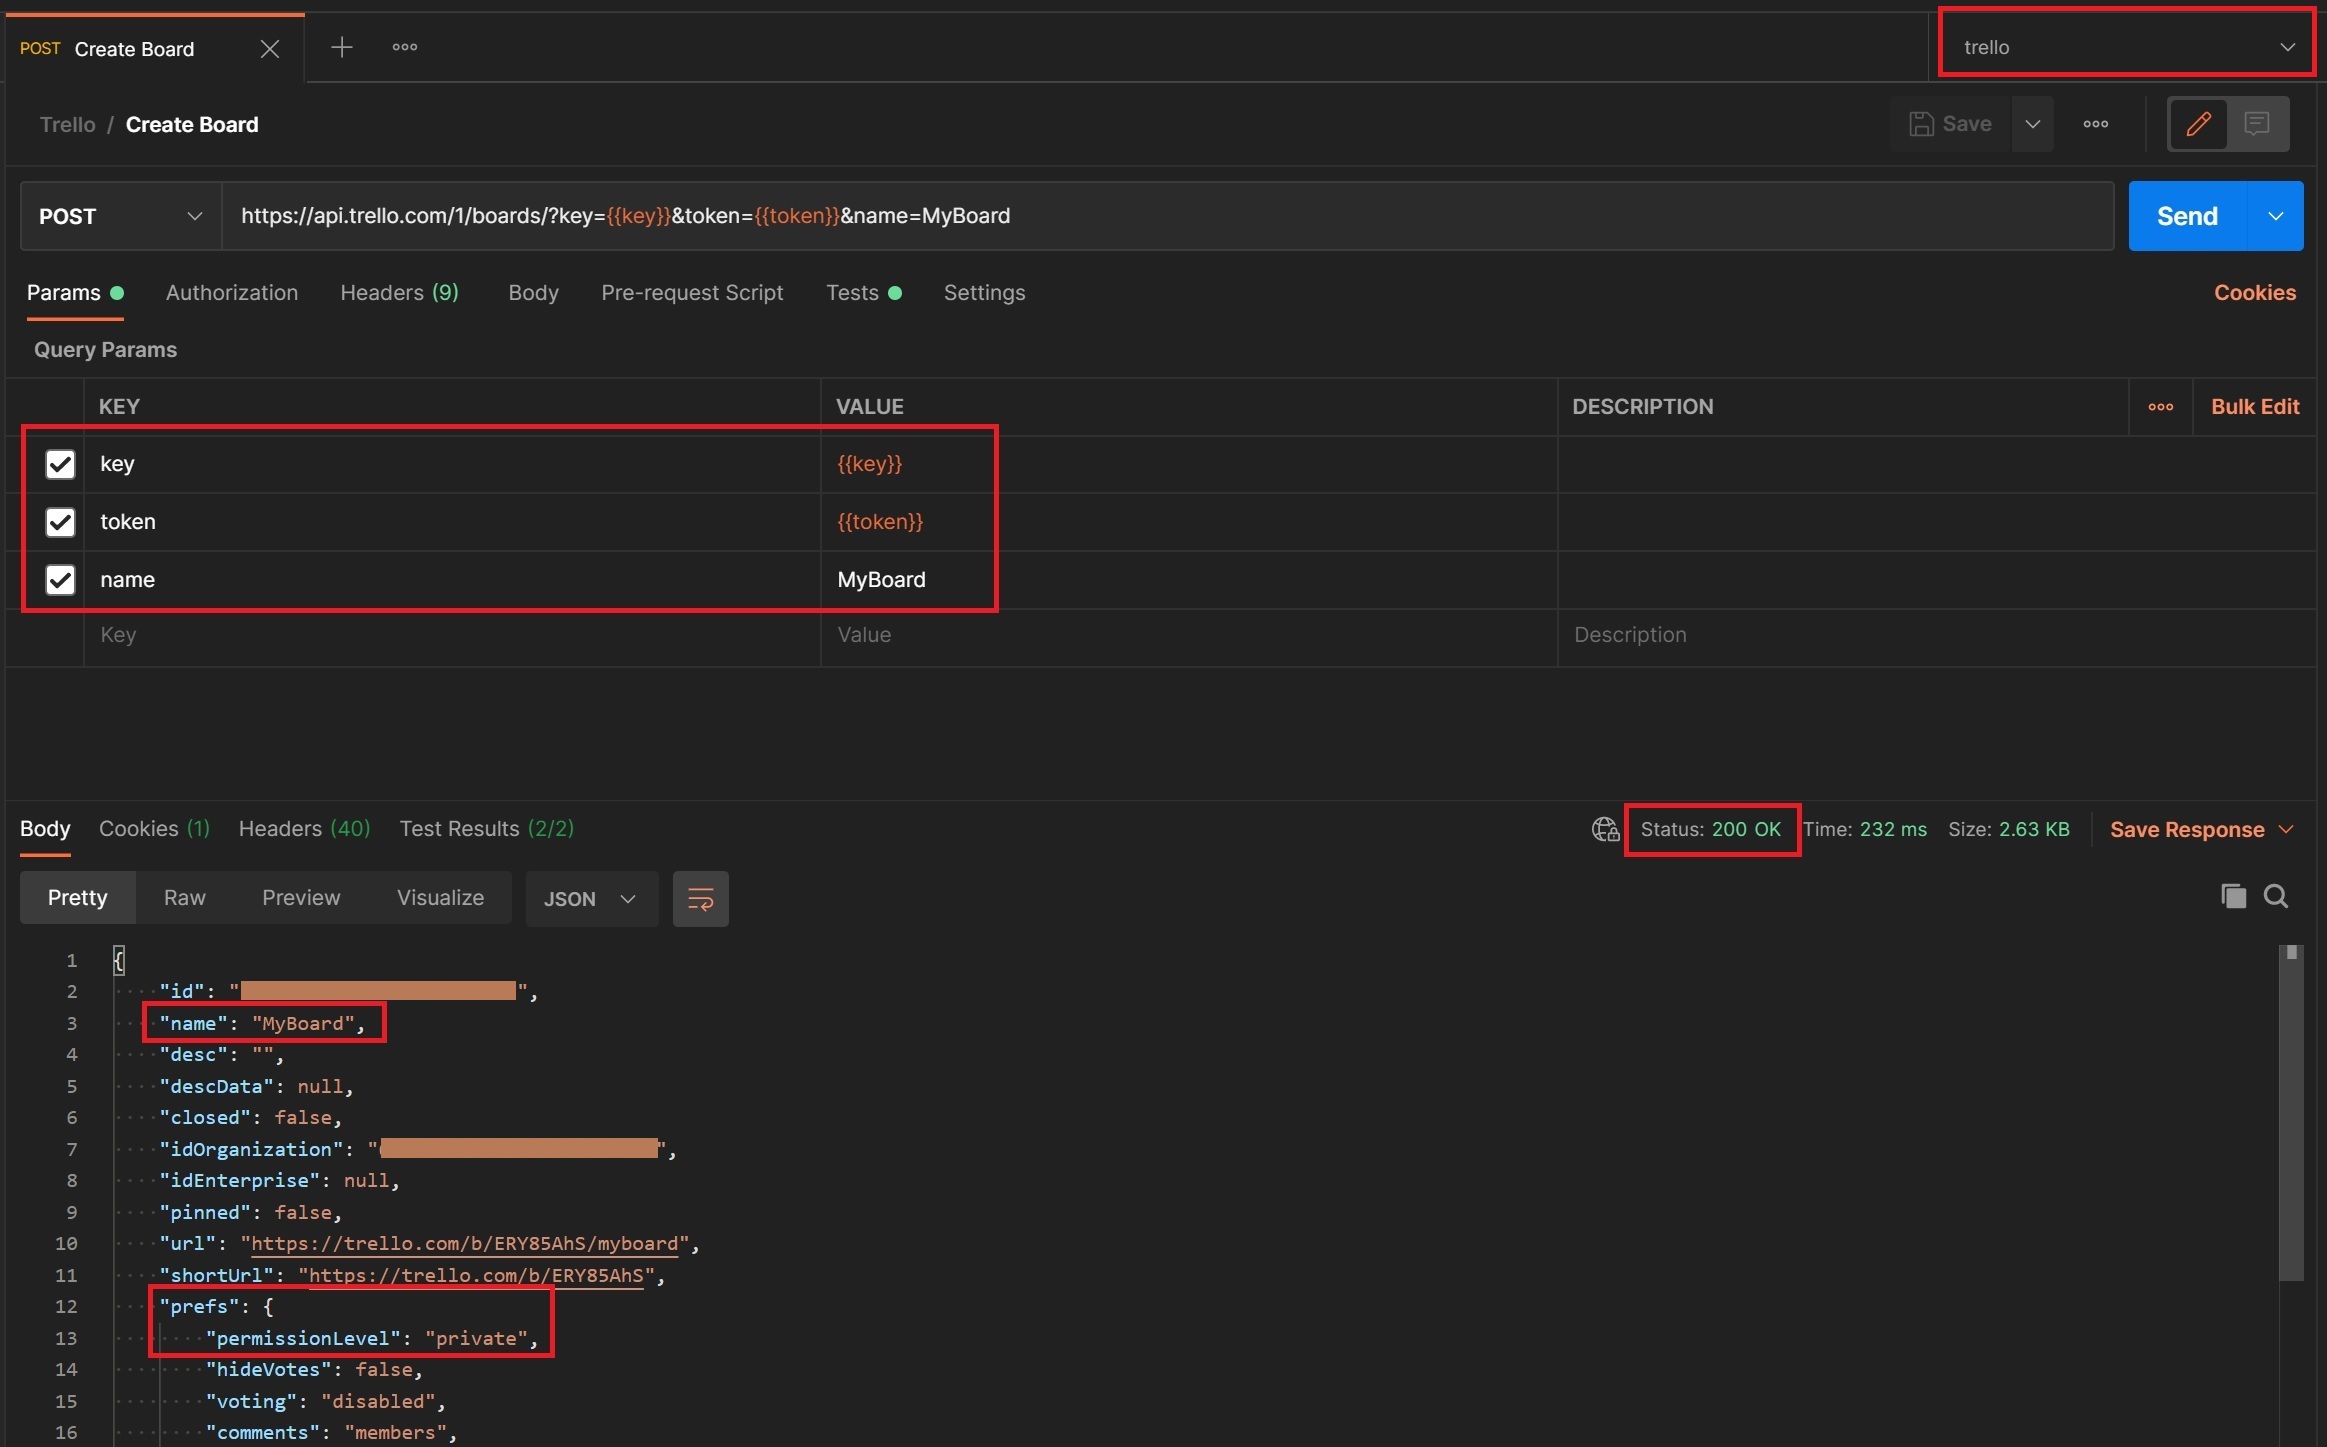Open the tab overflow options dots
2327x1447 pixels.
click(405, 47)
